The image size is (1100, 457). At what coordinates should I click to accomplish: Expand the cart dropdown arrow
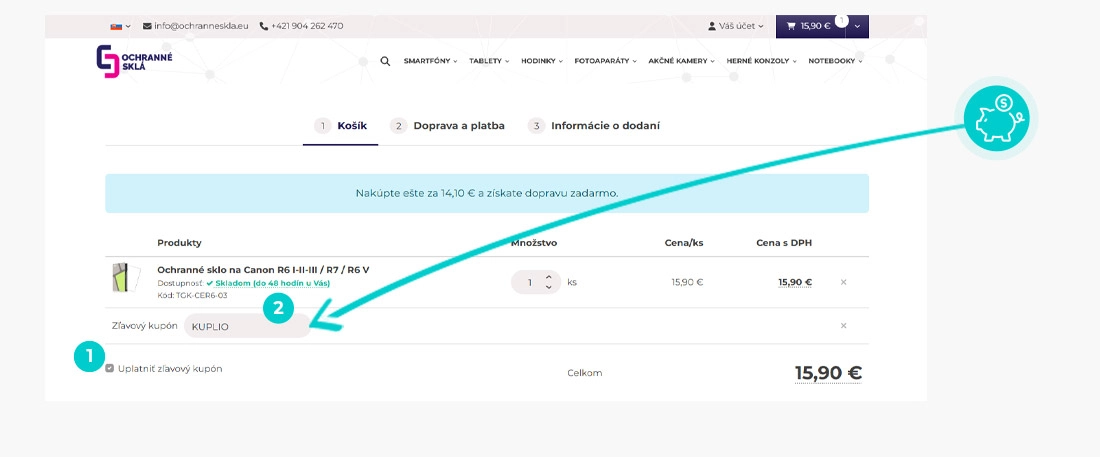tap(857, 27)
